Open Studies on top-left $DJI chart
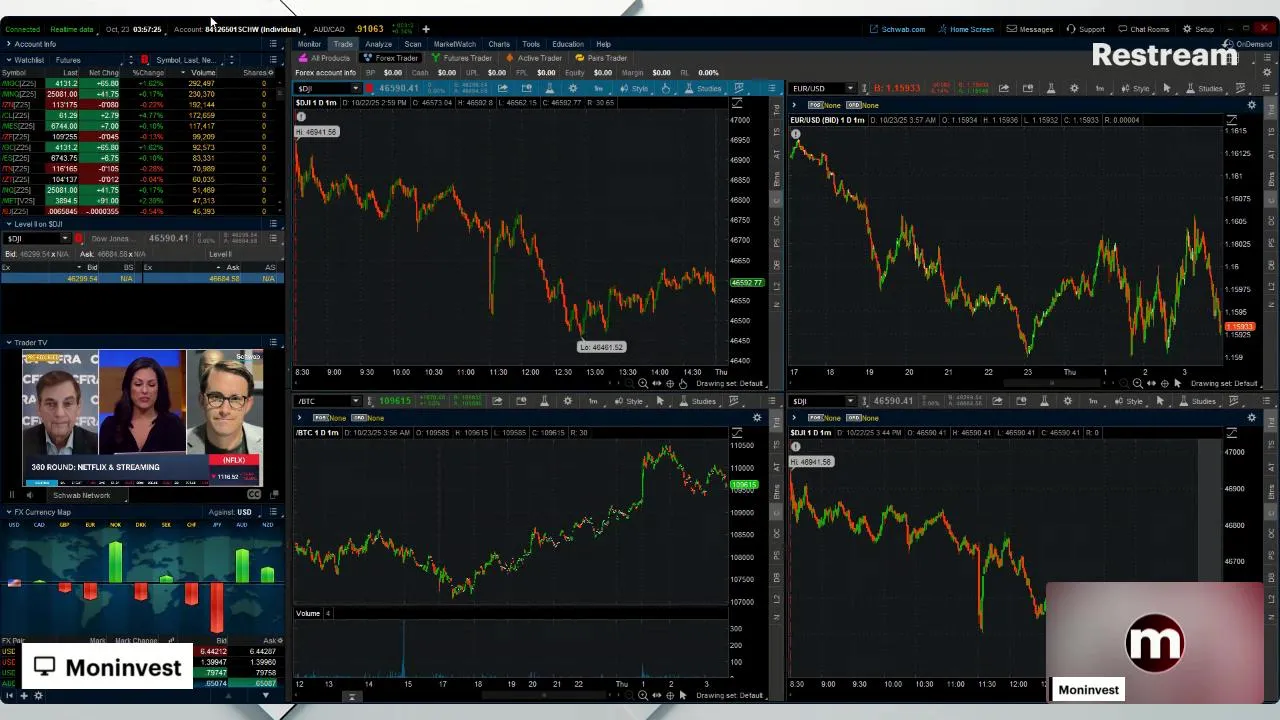 click(x=703, y=89)
